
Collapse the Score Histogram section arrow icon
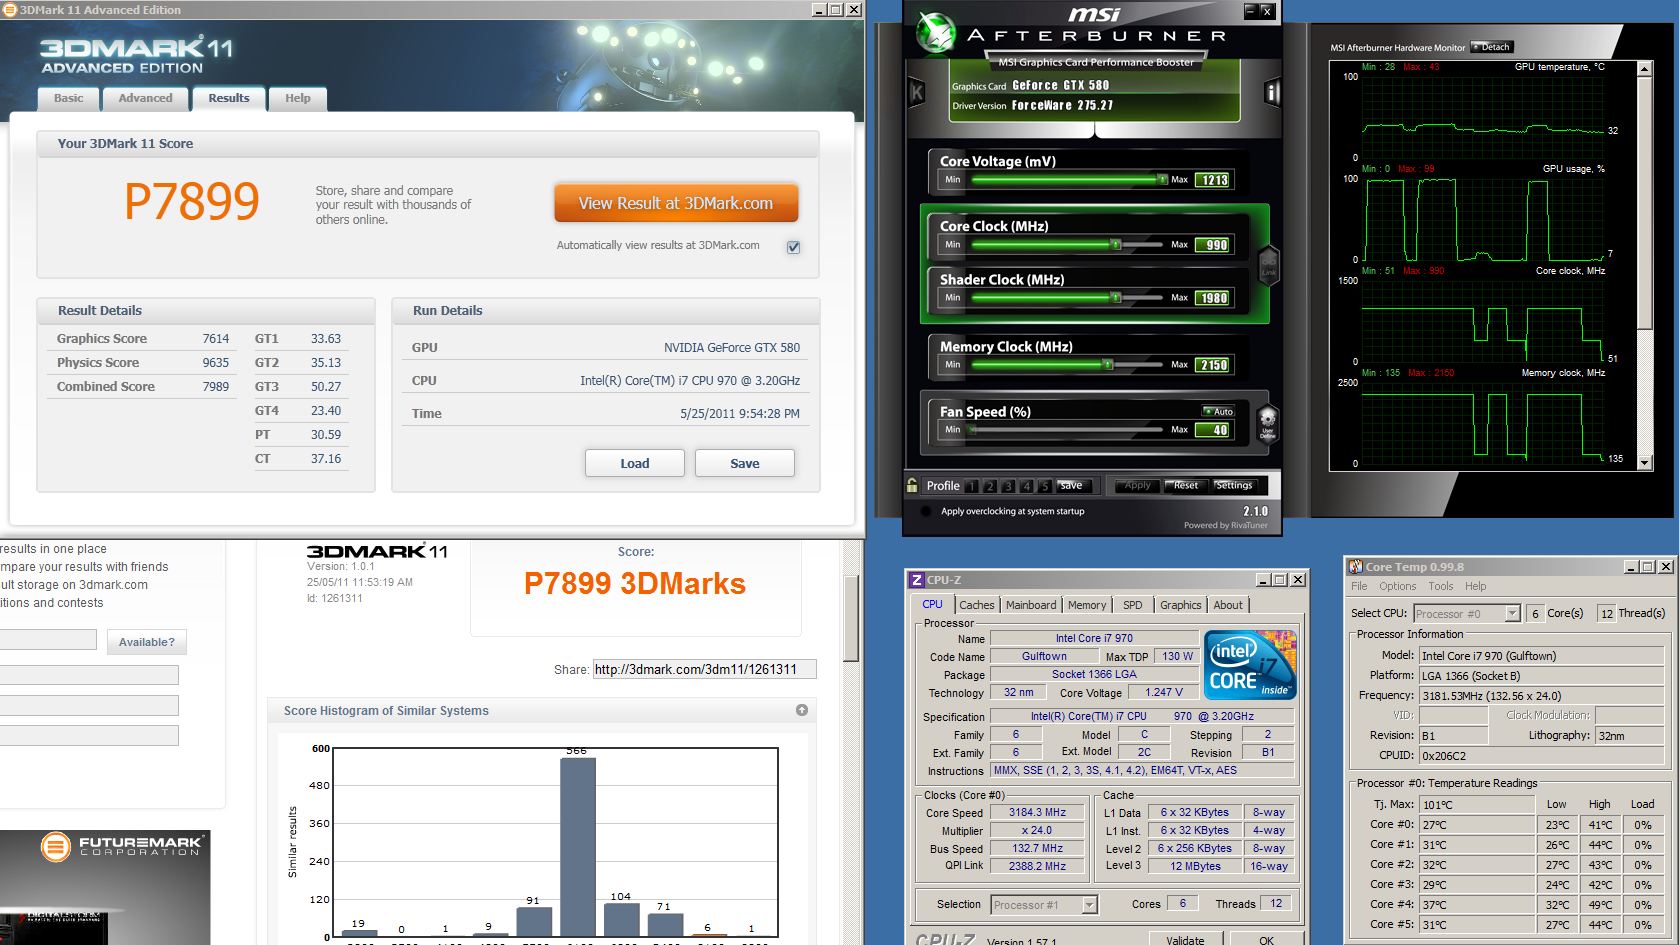[x=801, y=710]
